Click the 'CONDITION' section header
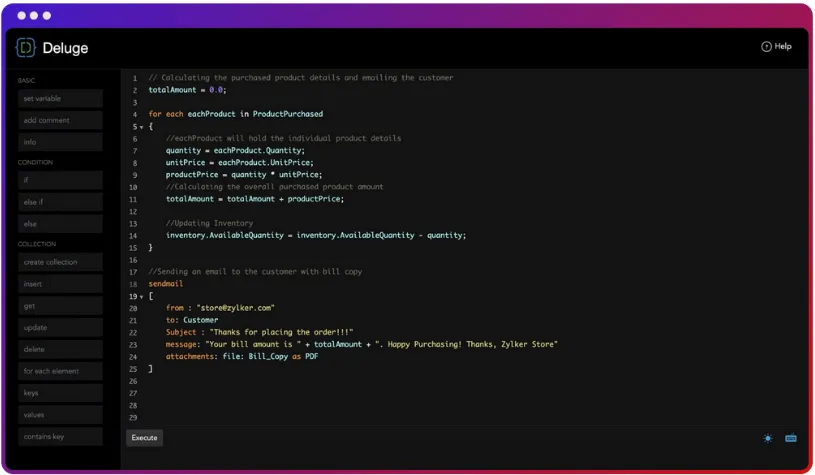The width and height of the screenshot is (815, 475). [x=35, y=162]
